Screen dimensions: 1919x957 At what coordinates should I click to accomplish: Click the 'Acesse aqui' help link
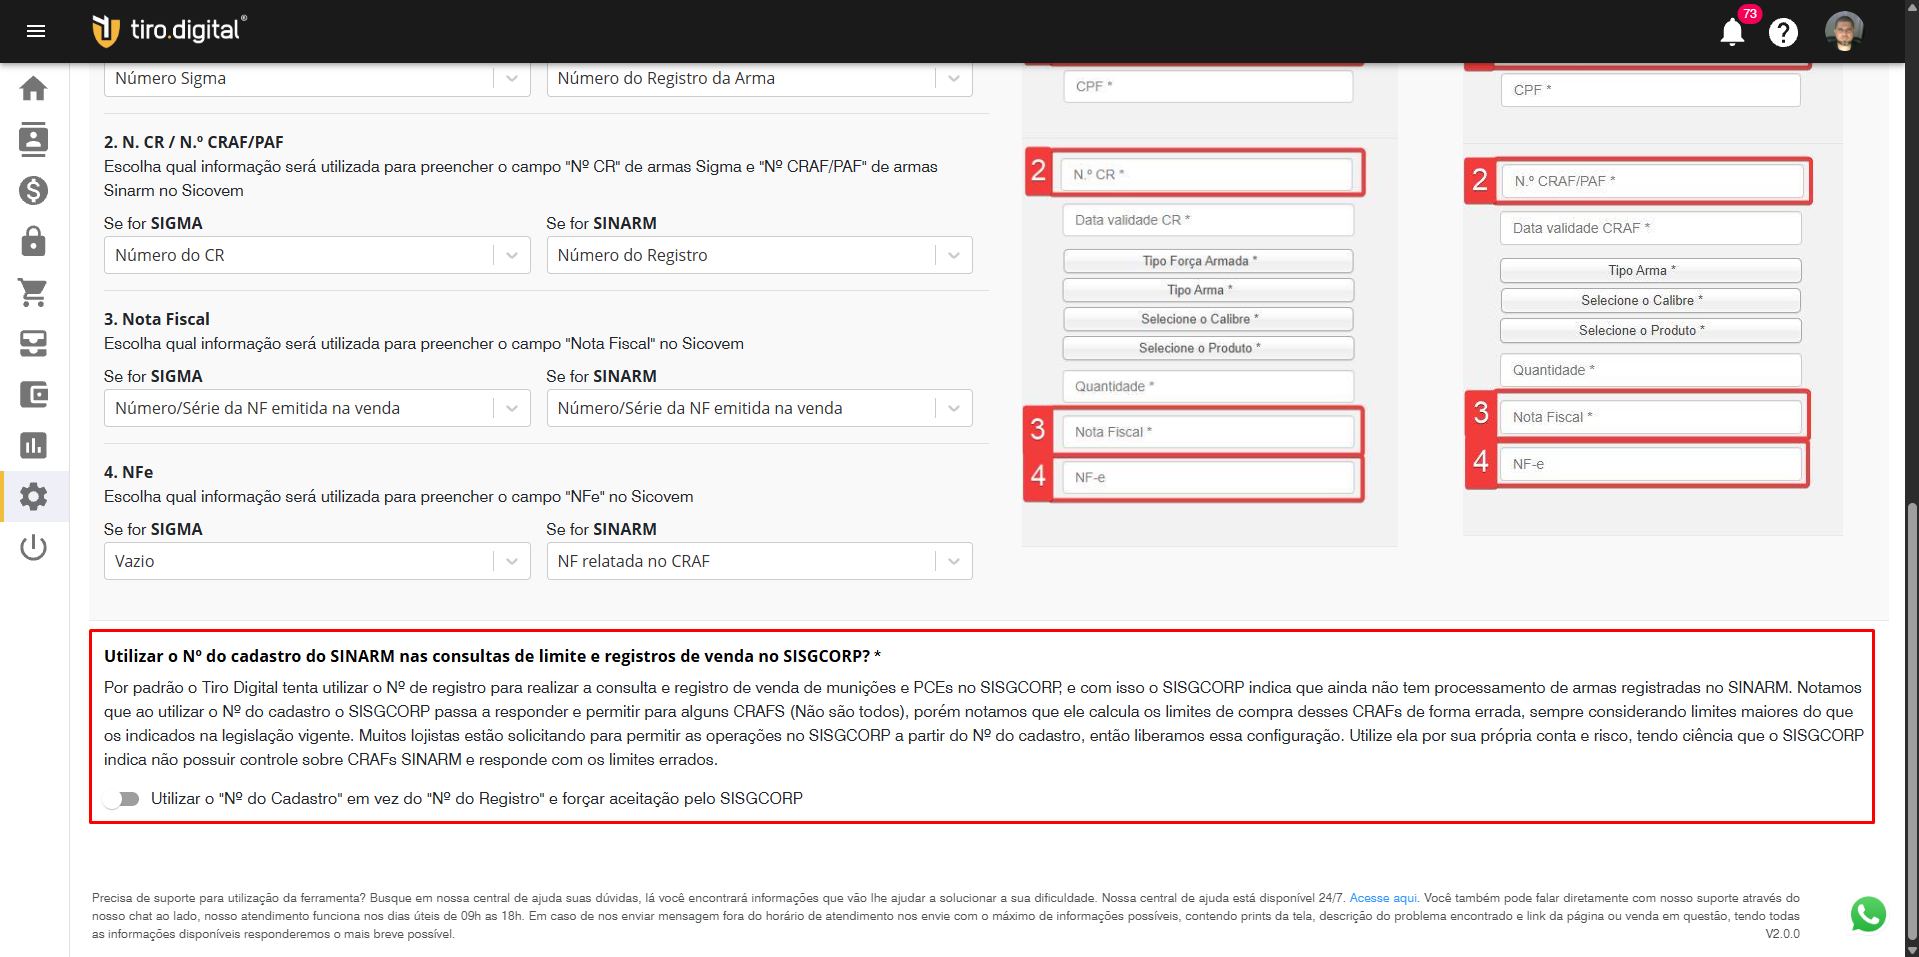[x=1383, y=898]
